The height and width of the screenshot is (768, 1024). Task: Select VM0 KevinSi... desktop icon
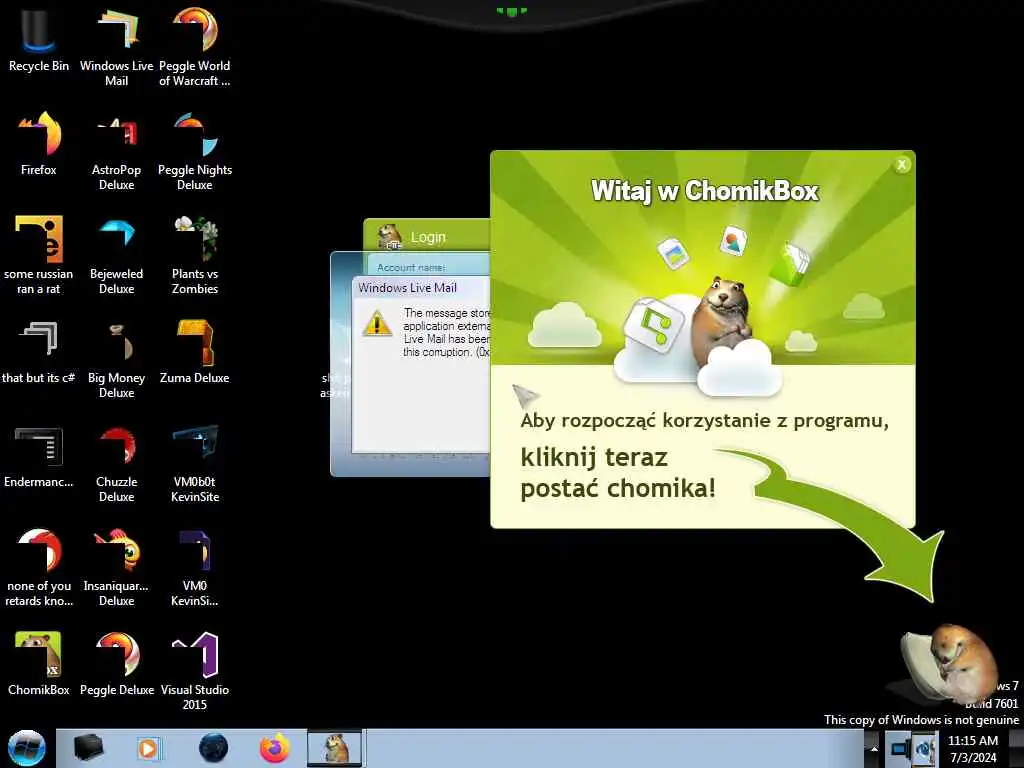[195, 567]
